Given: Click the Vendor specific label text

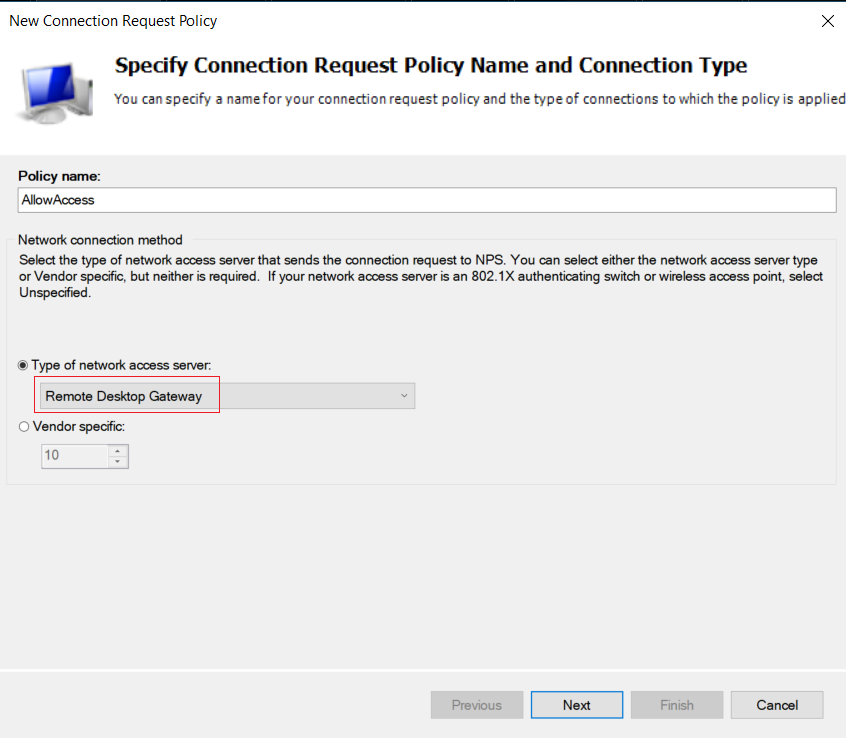Looking at the screenshot, I should tap(79, 427).
